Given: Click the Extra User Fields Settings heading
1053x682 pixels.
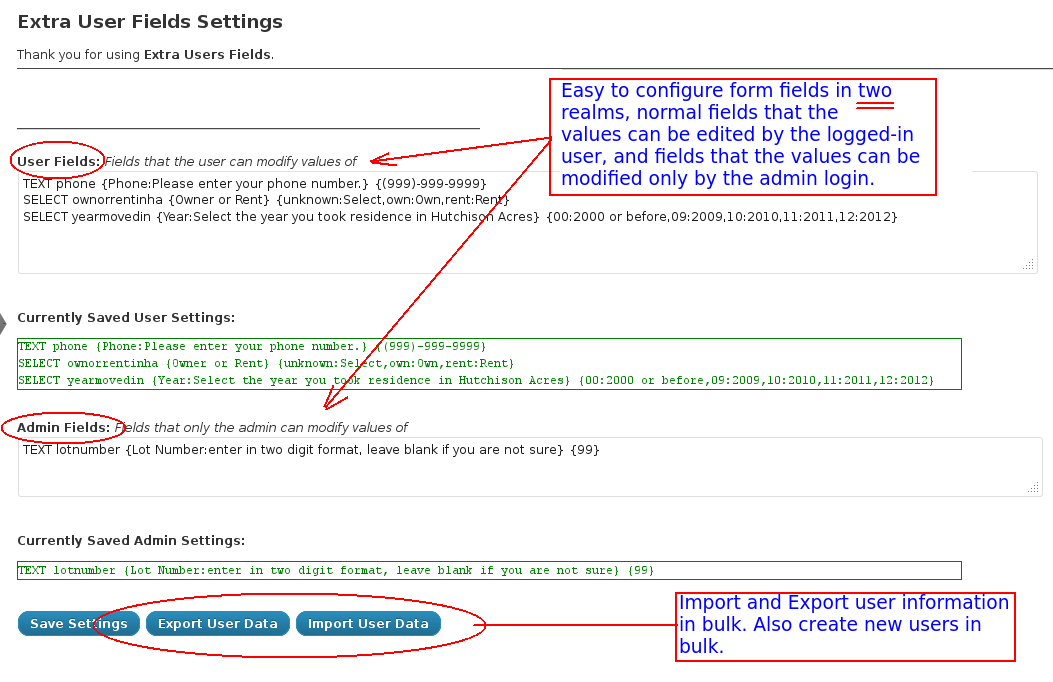Looking at the screenshot, I should tap(150, 22).
